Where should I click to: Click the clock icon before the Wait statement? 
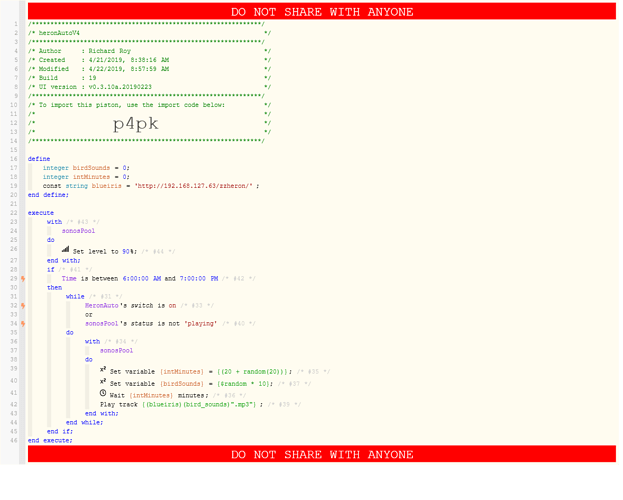103,393
